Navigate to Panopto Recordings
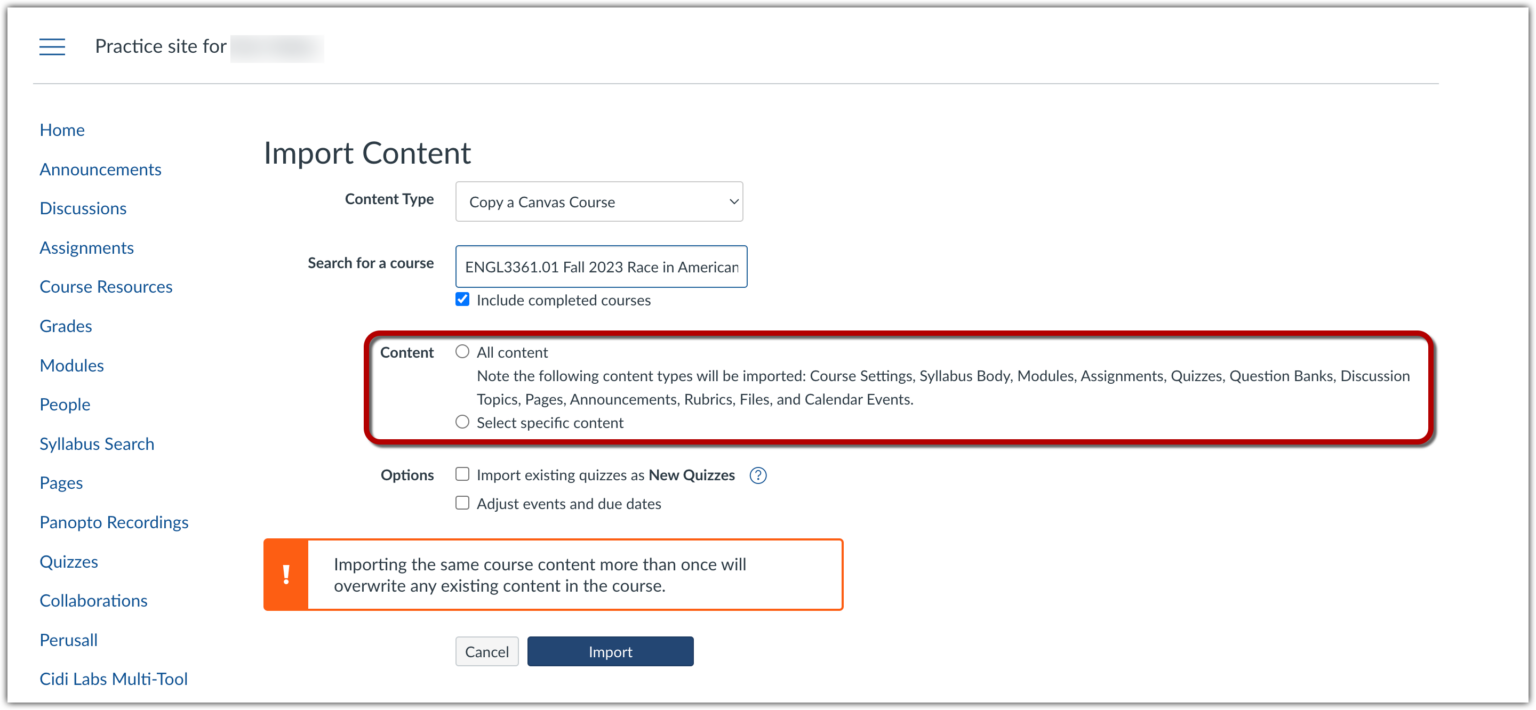1536x710 pixels. click(x=113, y=522)
